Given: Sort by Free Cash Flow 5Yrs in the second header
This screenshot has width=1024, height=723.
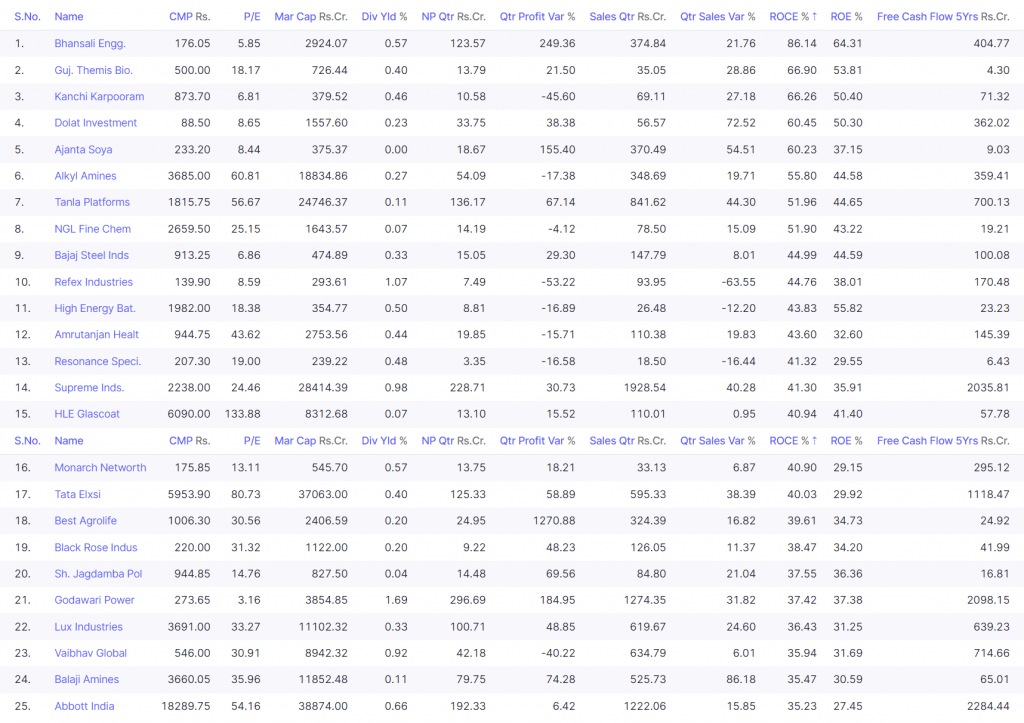Looking at the screenshot, I should coord(943,441).
